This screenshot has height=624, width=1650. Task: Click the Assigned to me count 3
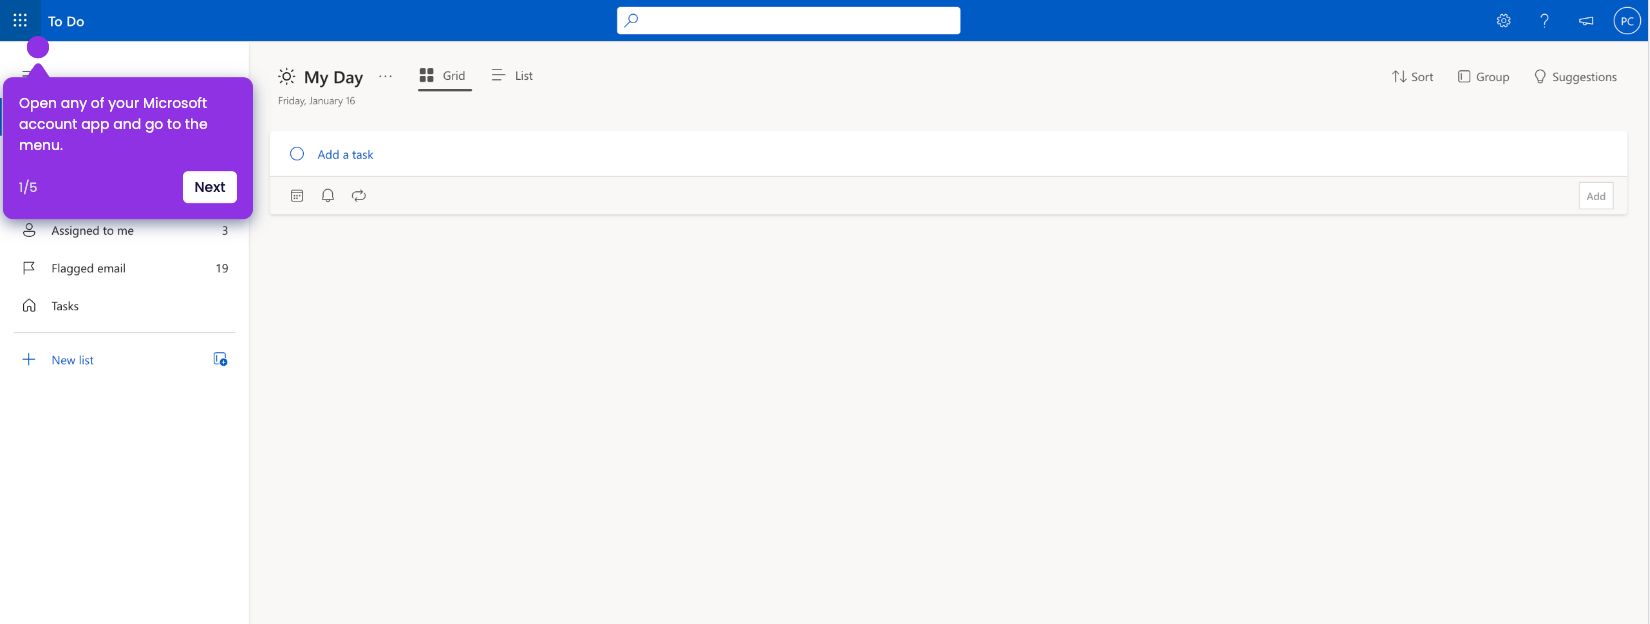pyautogui.click(x=225, y=231)
